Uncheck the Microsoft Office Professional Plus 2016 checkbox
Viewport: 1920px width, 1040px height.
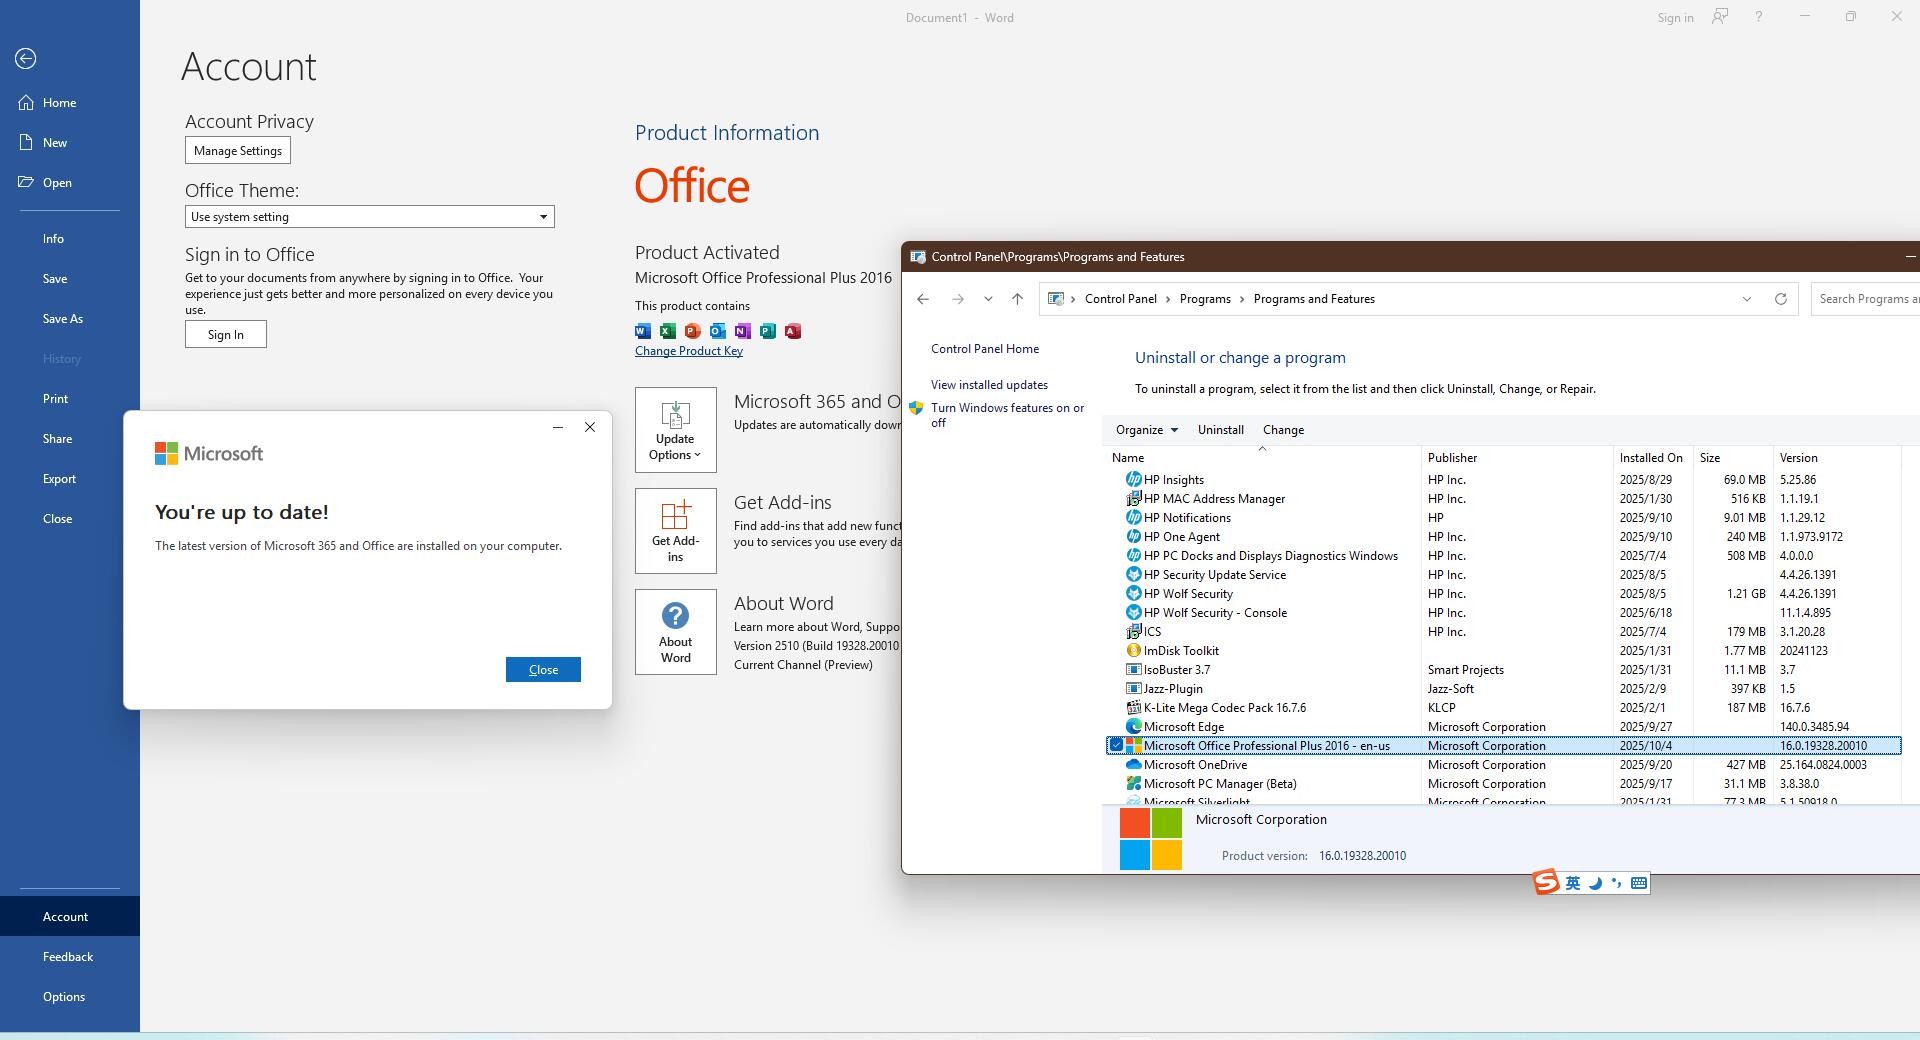(1116, 746)
